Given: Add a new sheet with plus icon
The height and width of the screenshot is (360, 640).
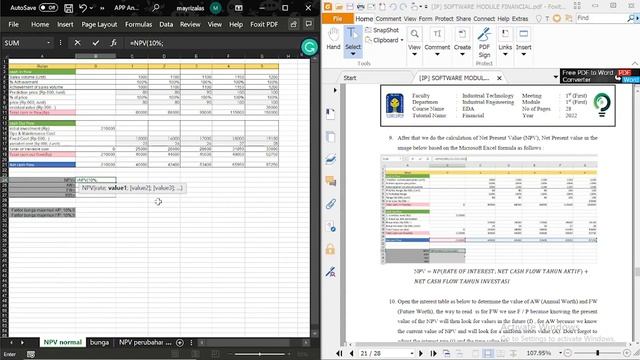Looking at the screenshot, I should (x=180, y=343).
